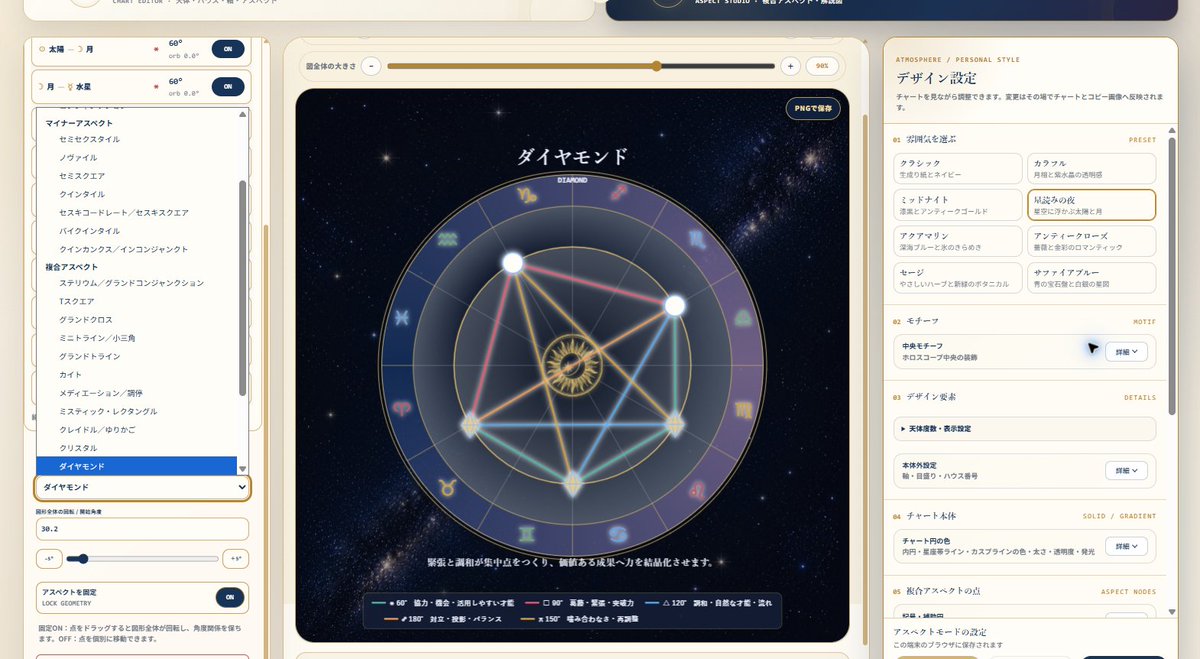Select the glowing right-side circular aspect node
Screen dimensions: 1200x659
click(675, 304)
